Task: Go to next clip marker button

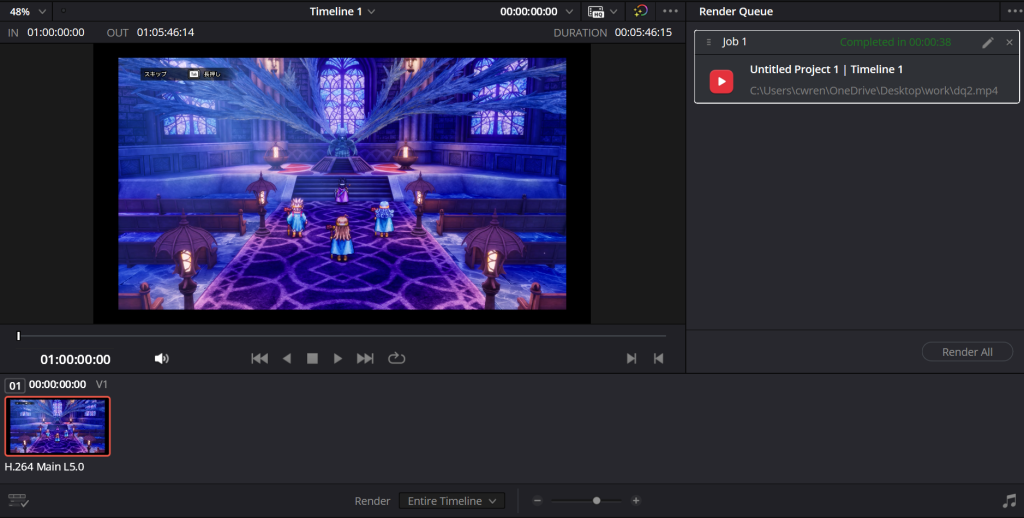Action: point(631,359)
